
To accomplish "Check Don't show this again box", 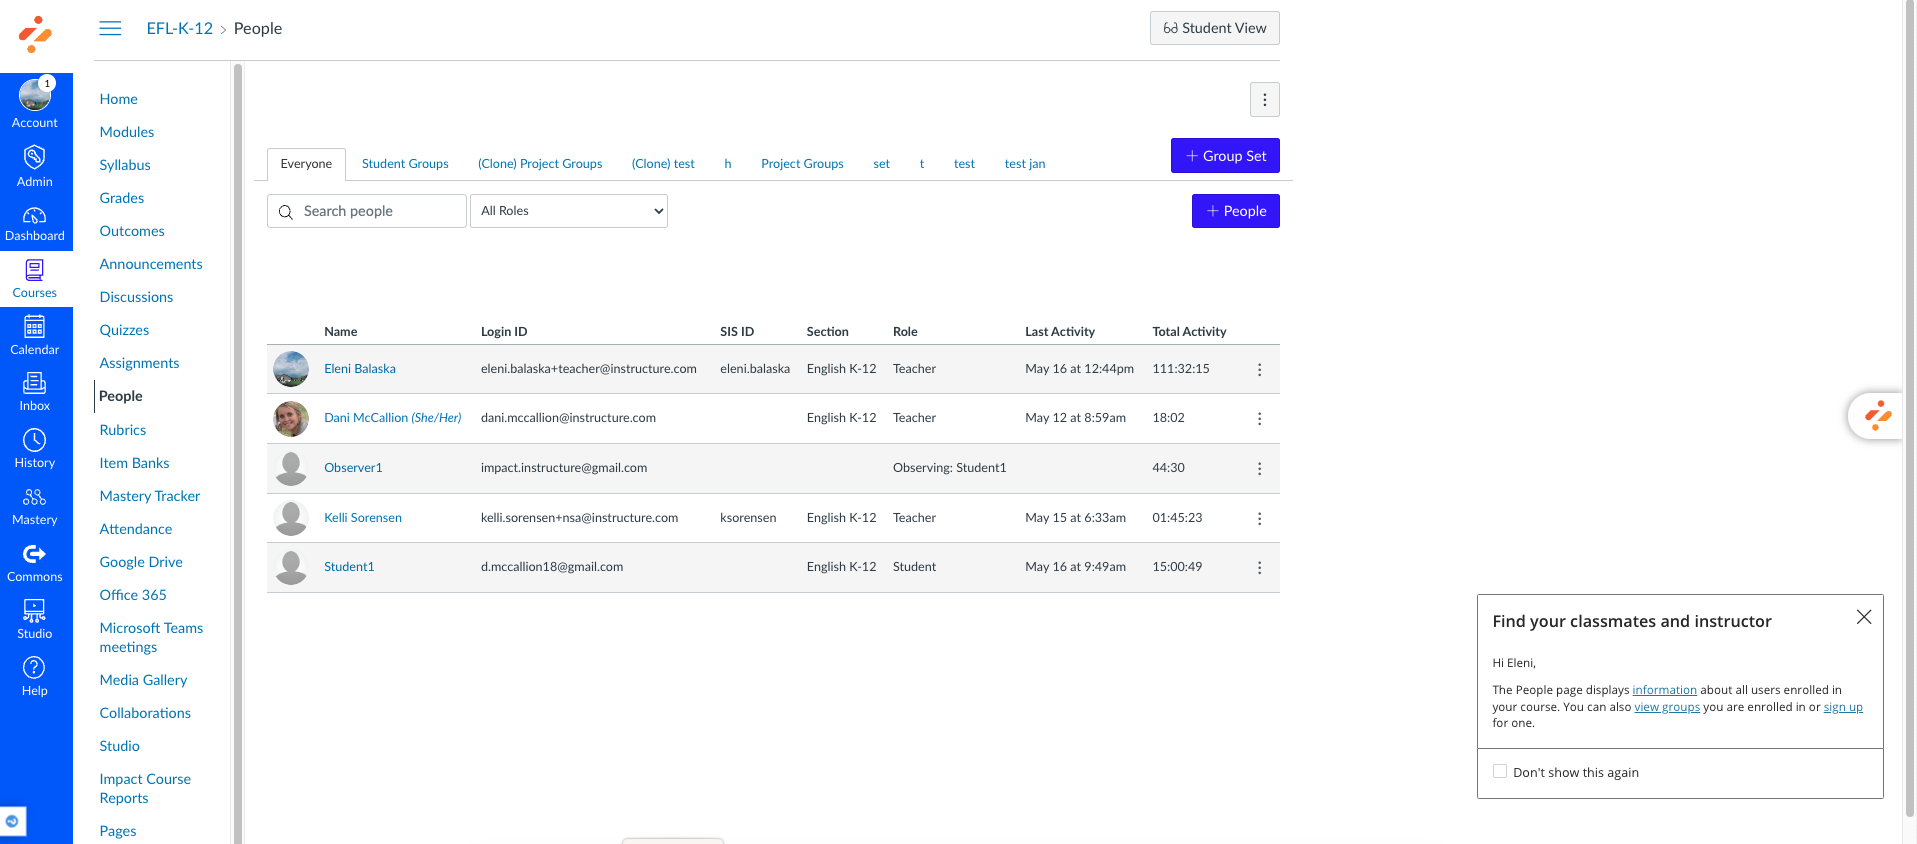I will coord(1500,771).
